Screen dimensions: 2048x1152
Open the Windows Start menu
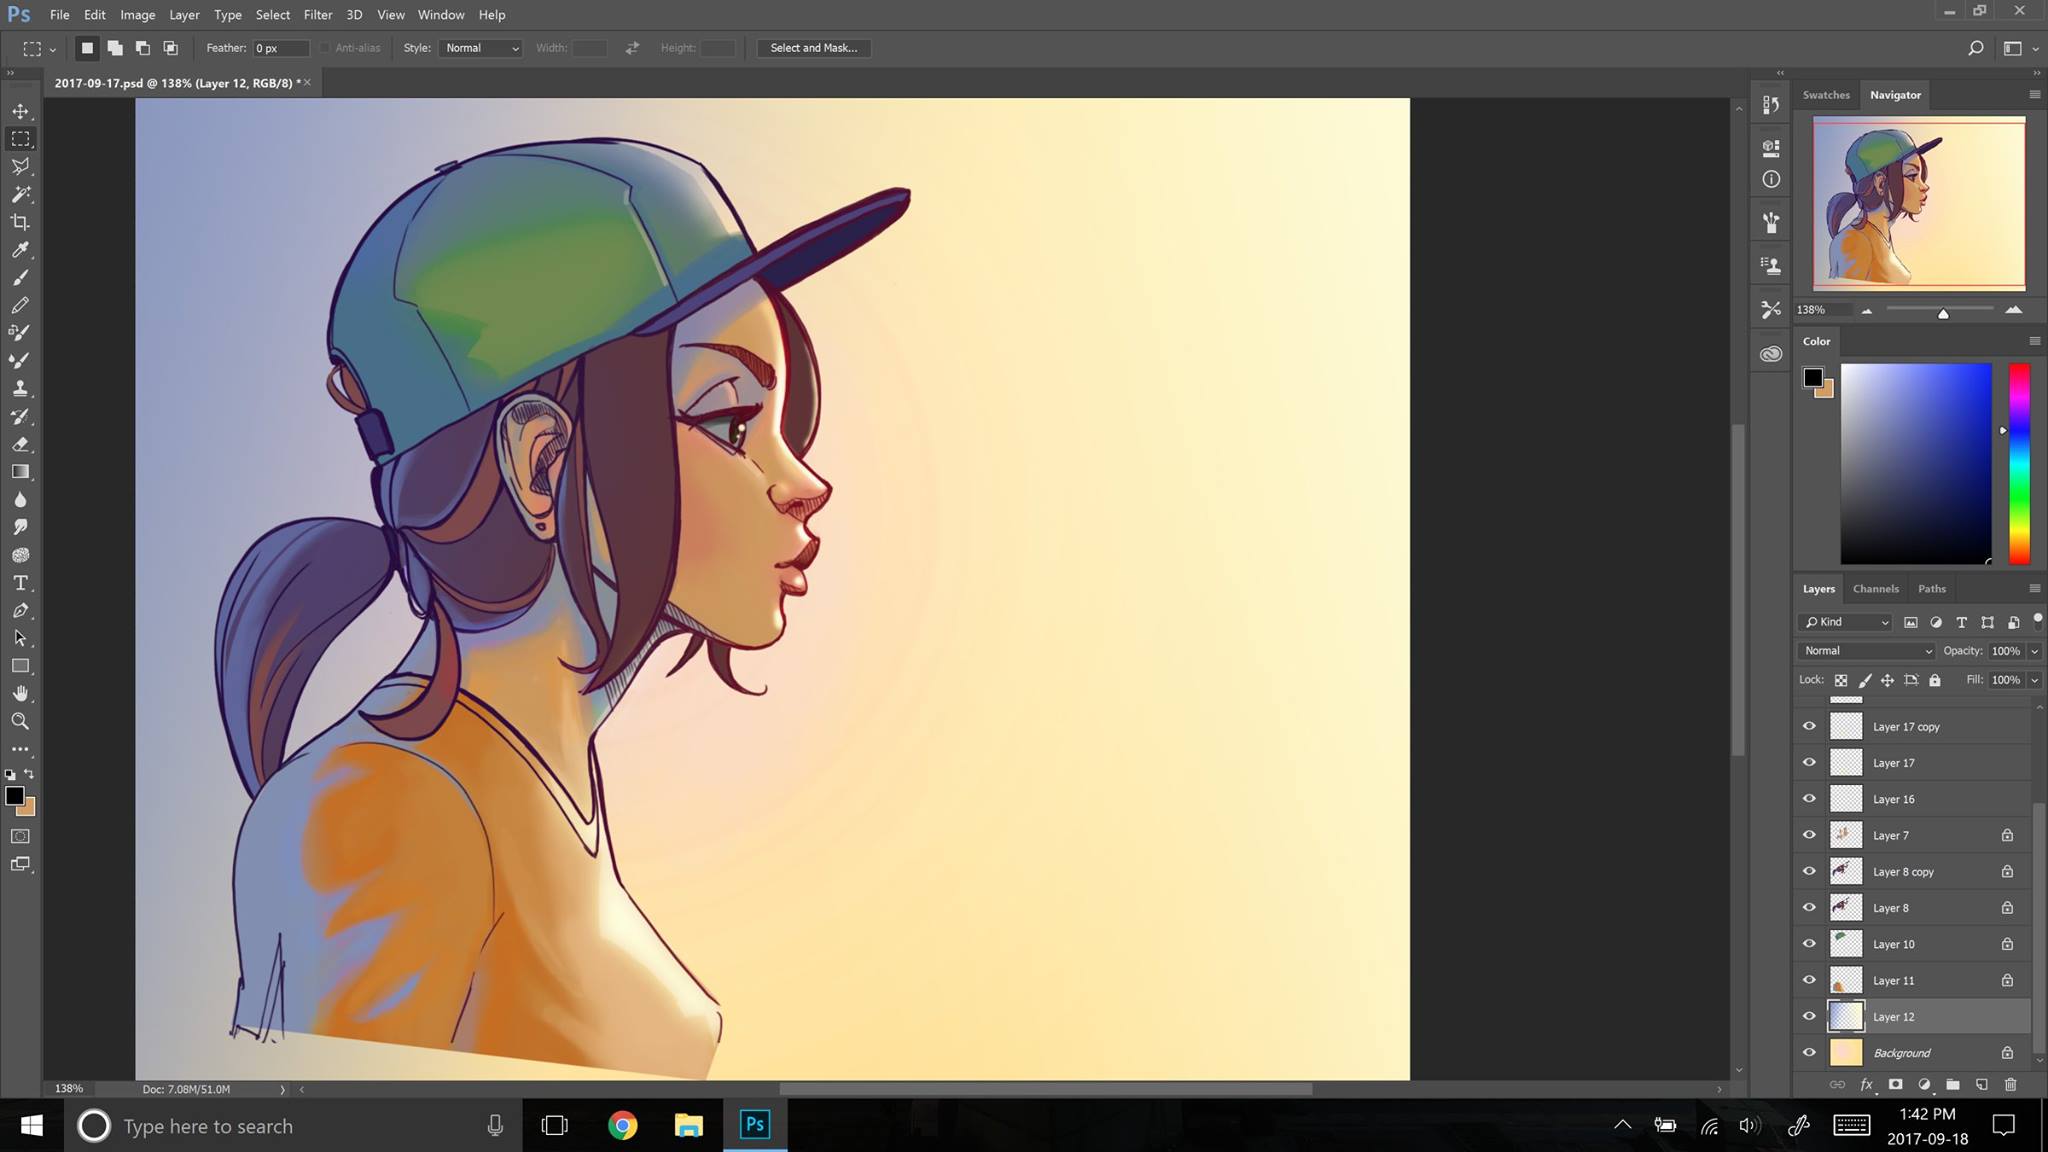tap(31, 1126)
